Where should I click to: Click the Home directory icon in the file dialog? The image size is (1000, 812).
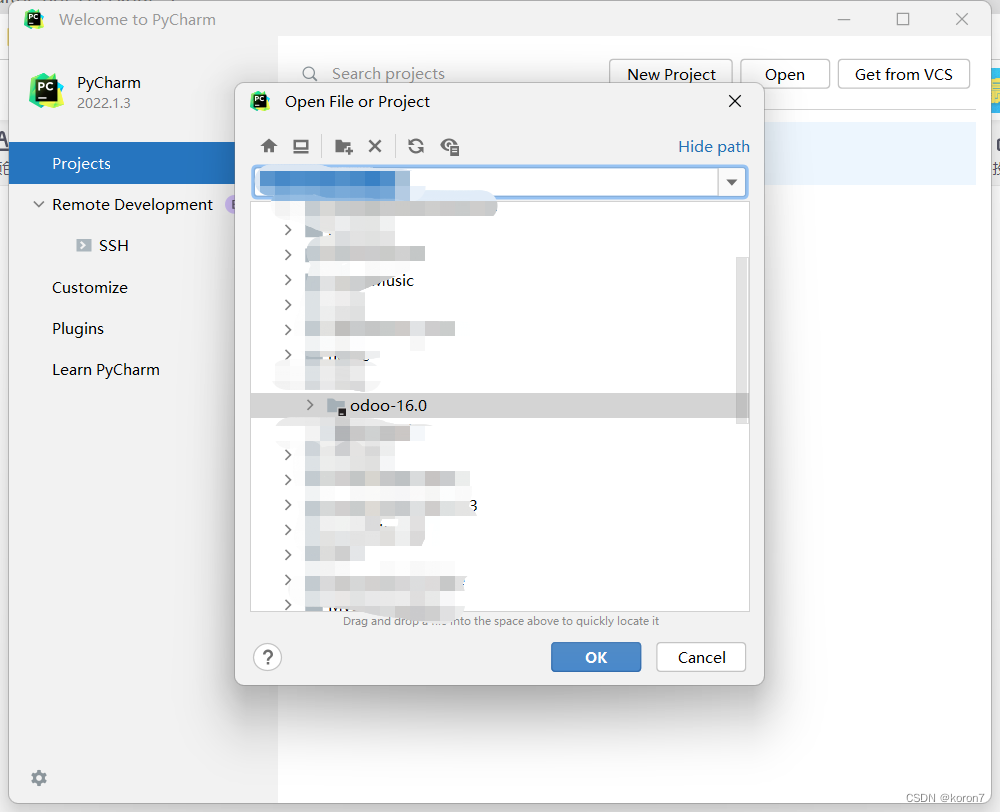(269, 146)
